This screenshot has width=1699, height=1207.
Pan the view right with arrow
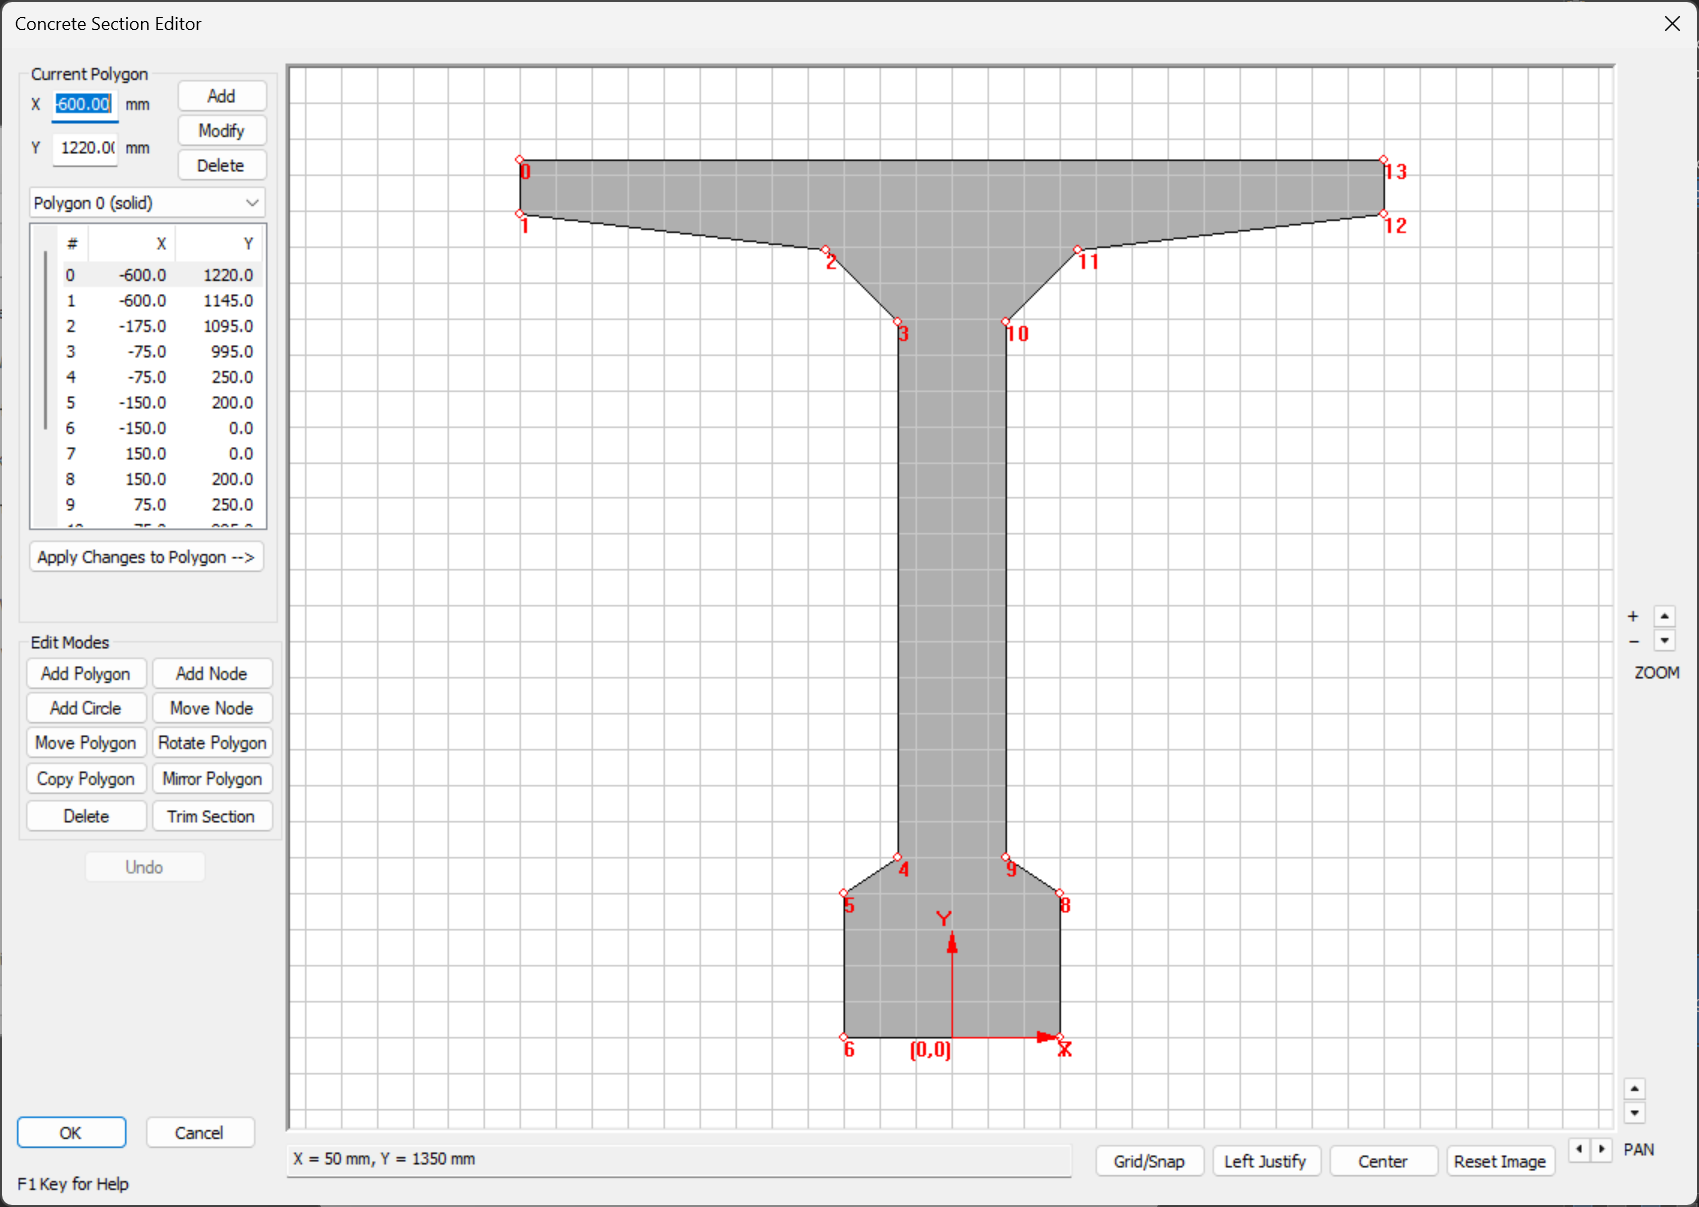(1601, 1149)
